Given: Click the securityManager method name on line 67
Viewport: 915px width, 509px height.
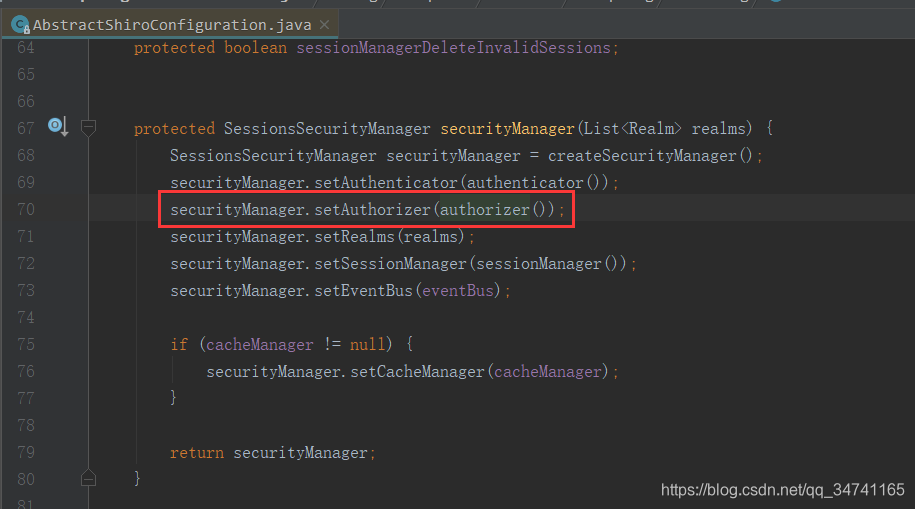Looking at the screenshot, I should coord(507,128).
